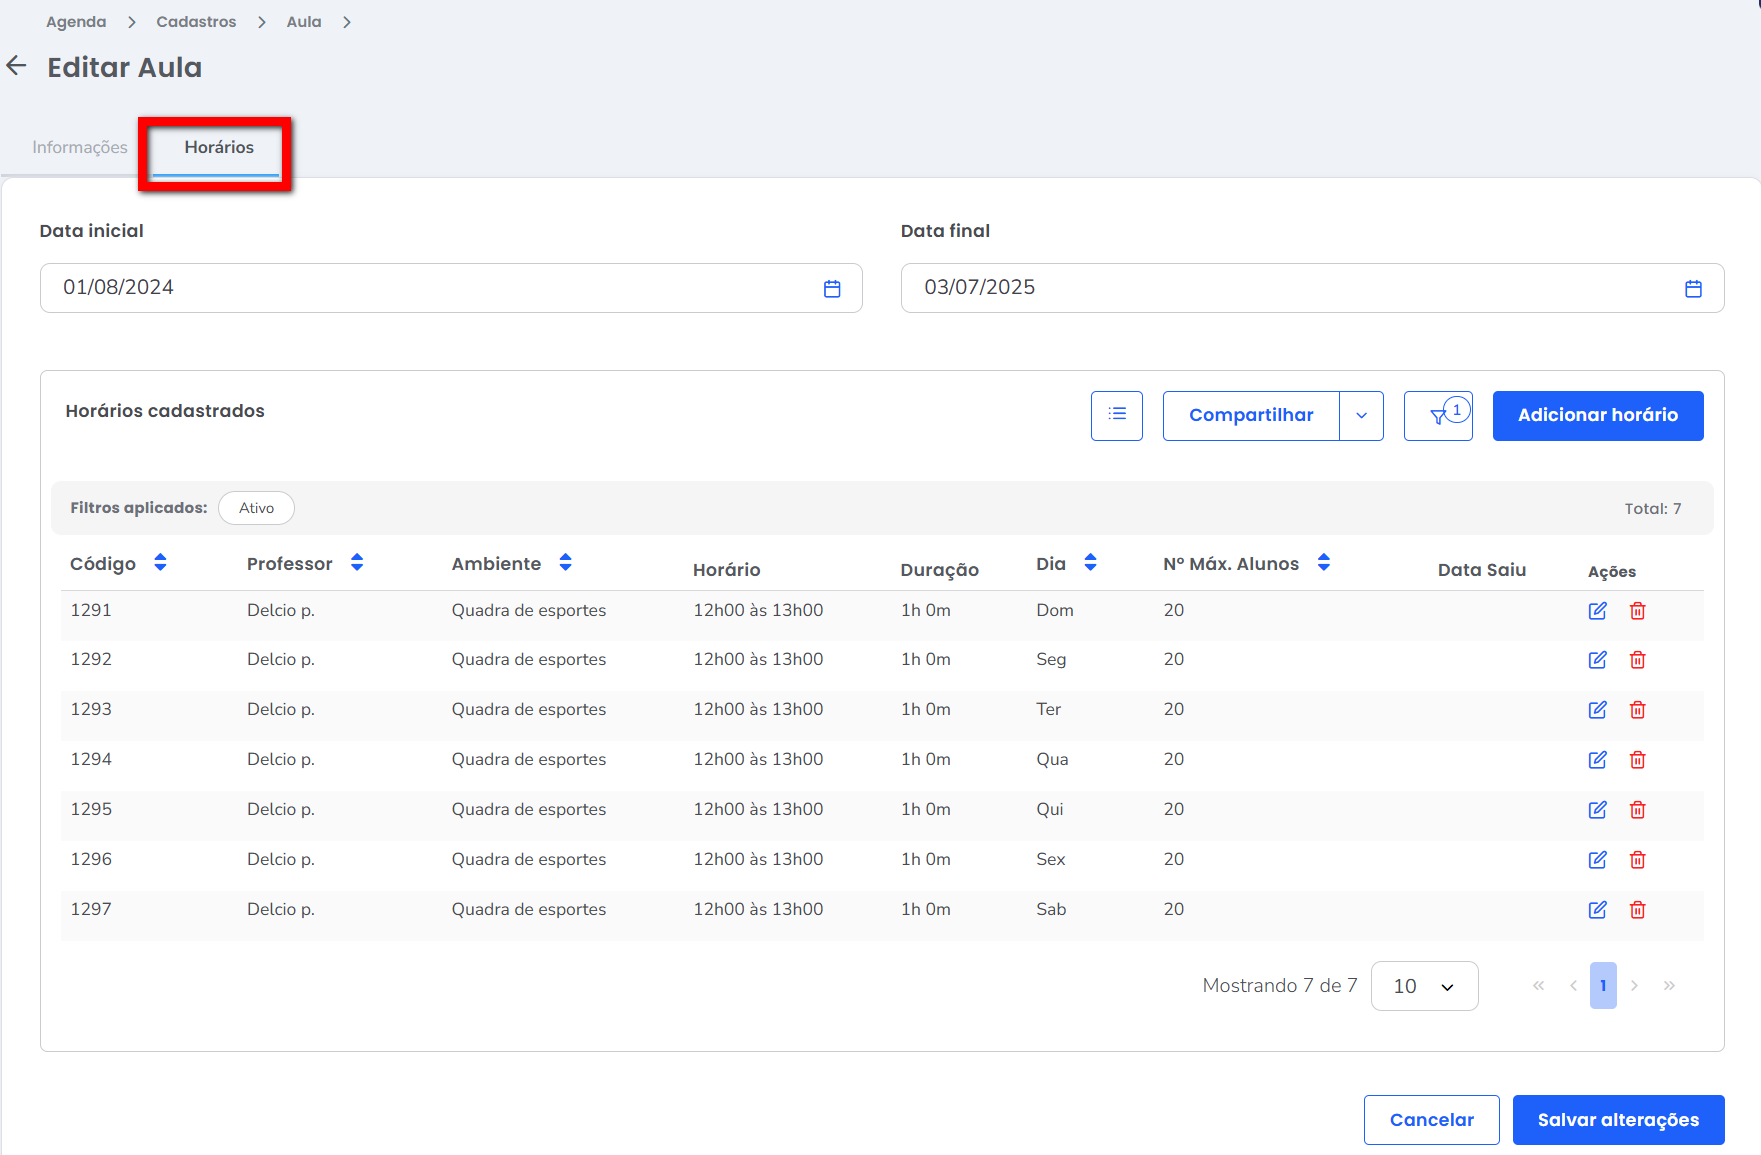1761x1155 pixels.
Task: Sort table by Código column
Action: click(160, 563)
